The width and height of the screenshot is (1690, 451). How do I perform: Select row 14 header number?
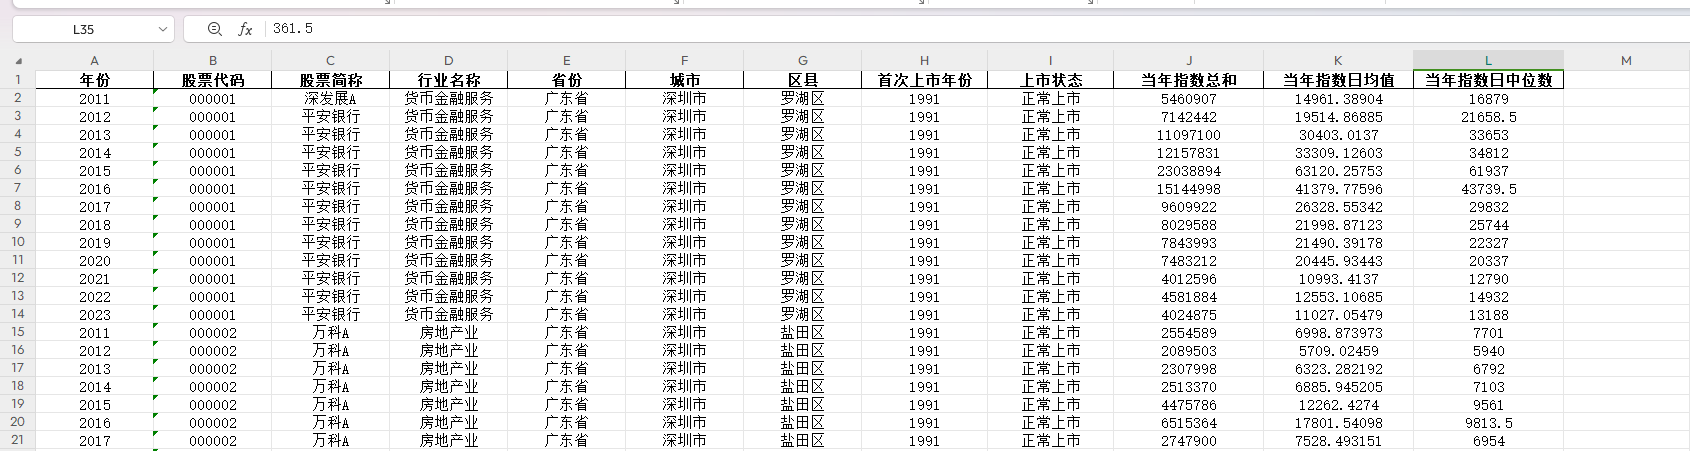coord(17,314)
